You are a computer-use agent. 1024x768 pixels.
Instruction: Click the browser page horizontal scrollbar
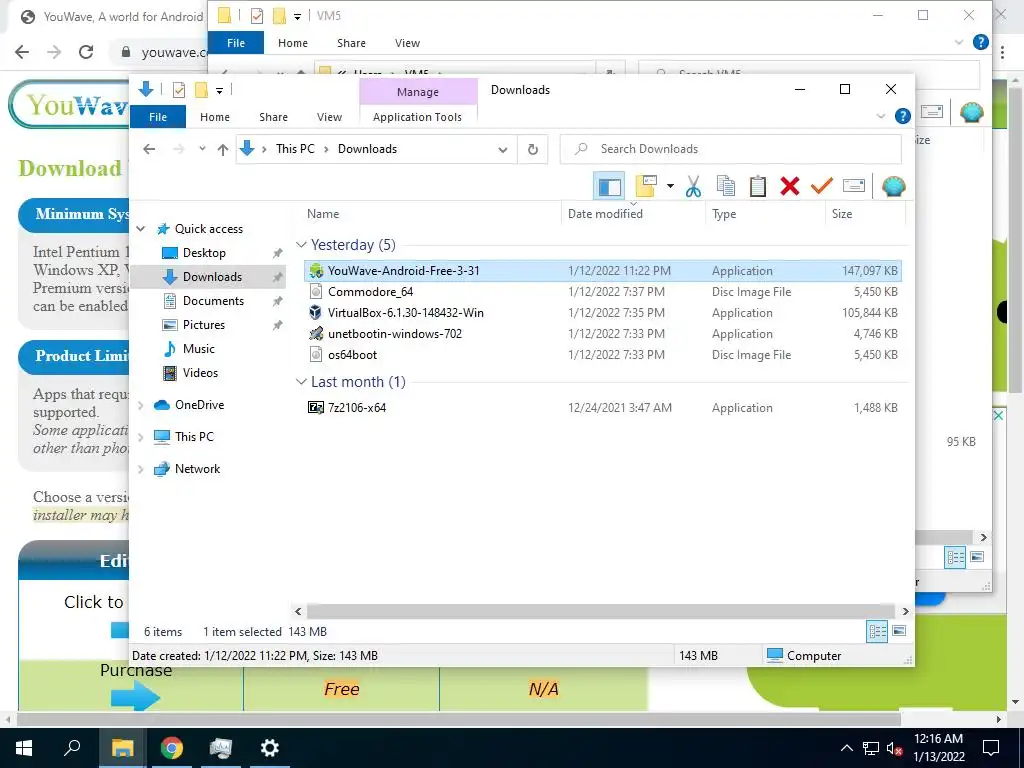458,719
